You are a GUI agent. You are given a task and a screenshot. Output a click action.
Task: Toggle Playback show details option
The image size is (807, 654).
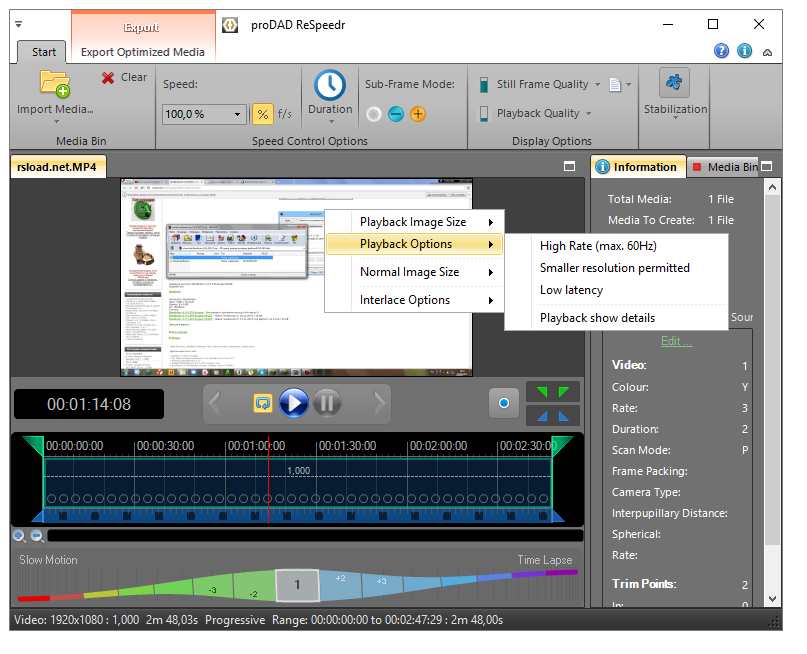coord(617,318)
